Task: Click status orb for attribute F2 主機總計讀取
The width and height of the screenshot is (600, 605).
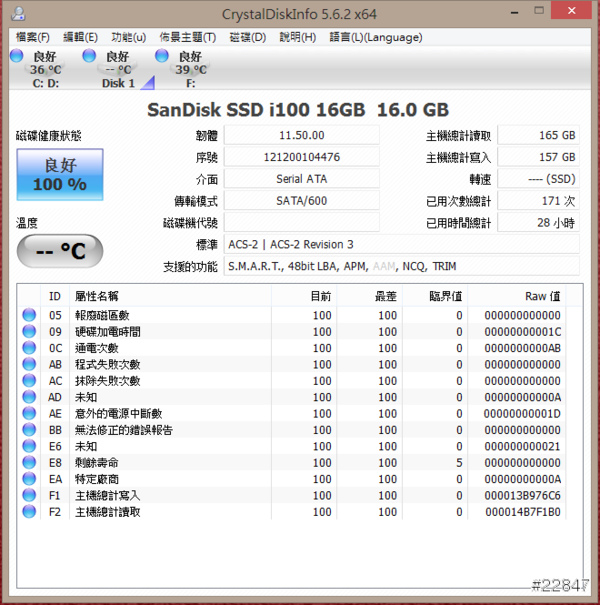Action: tap(29, 512)
